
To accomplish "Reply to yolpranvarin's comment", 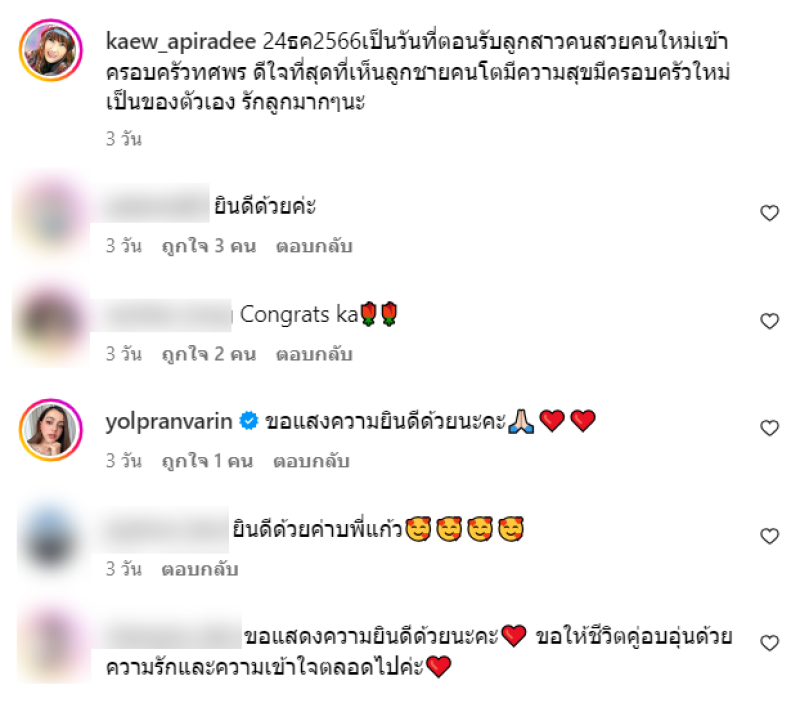I will tap(311, 461).
